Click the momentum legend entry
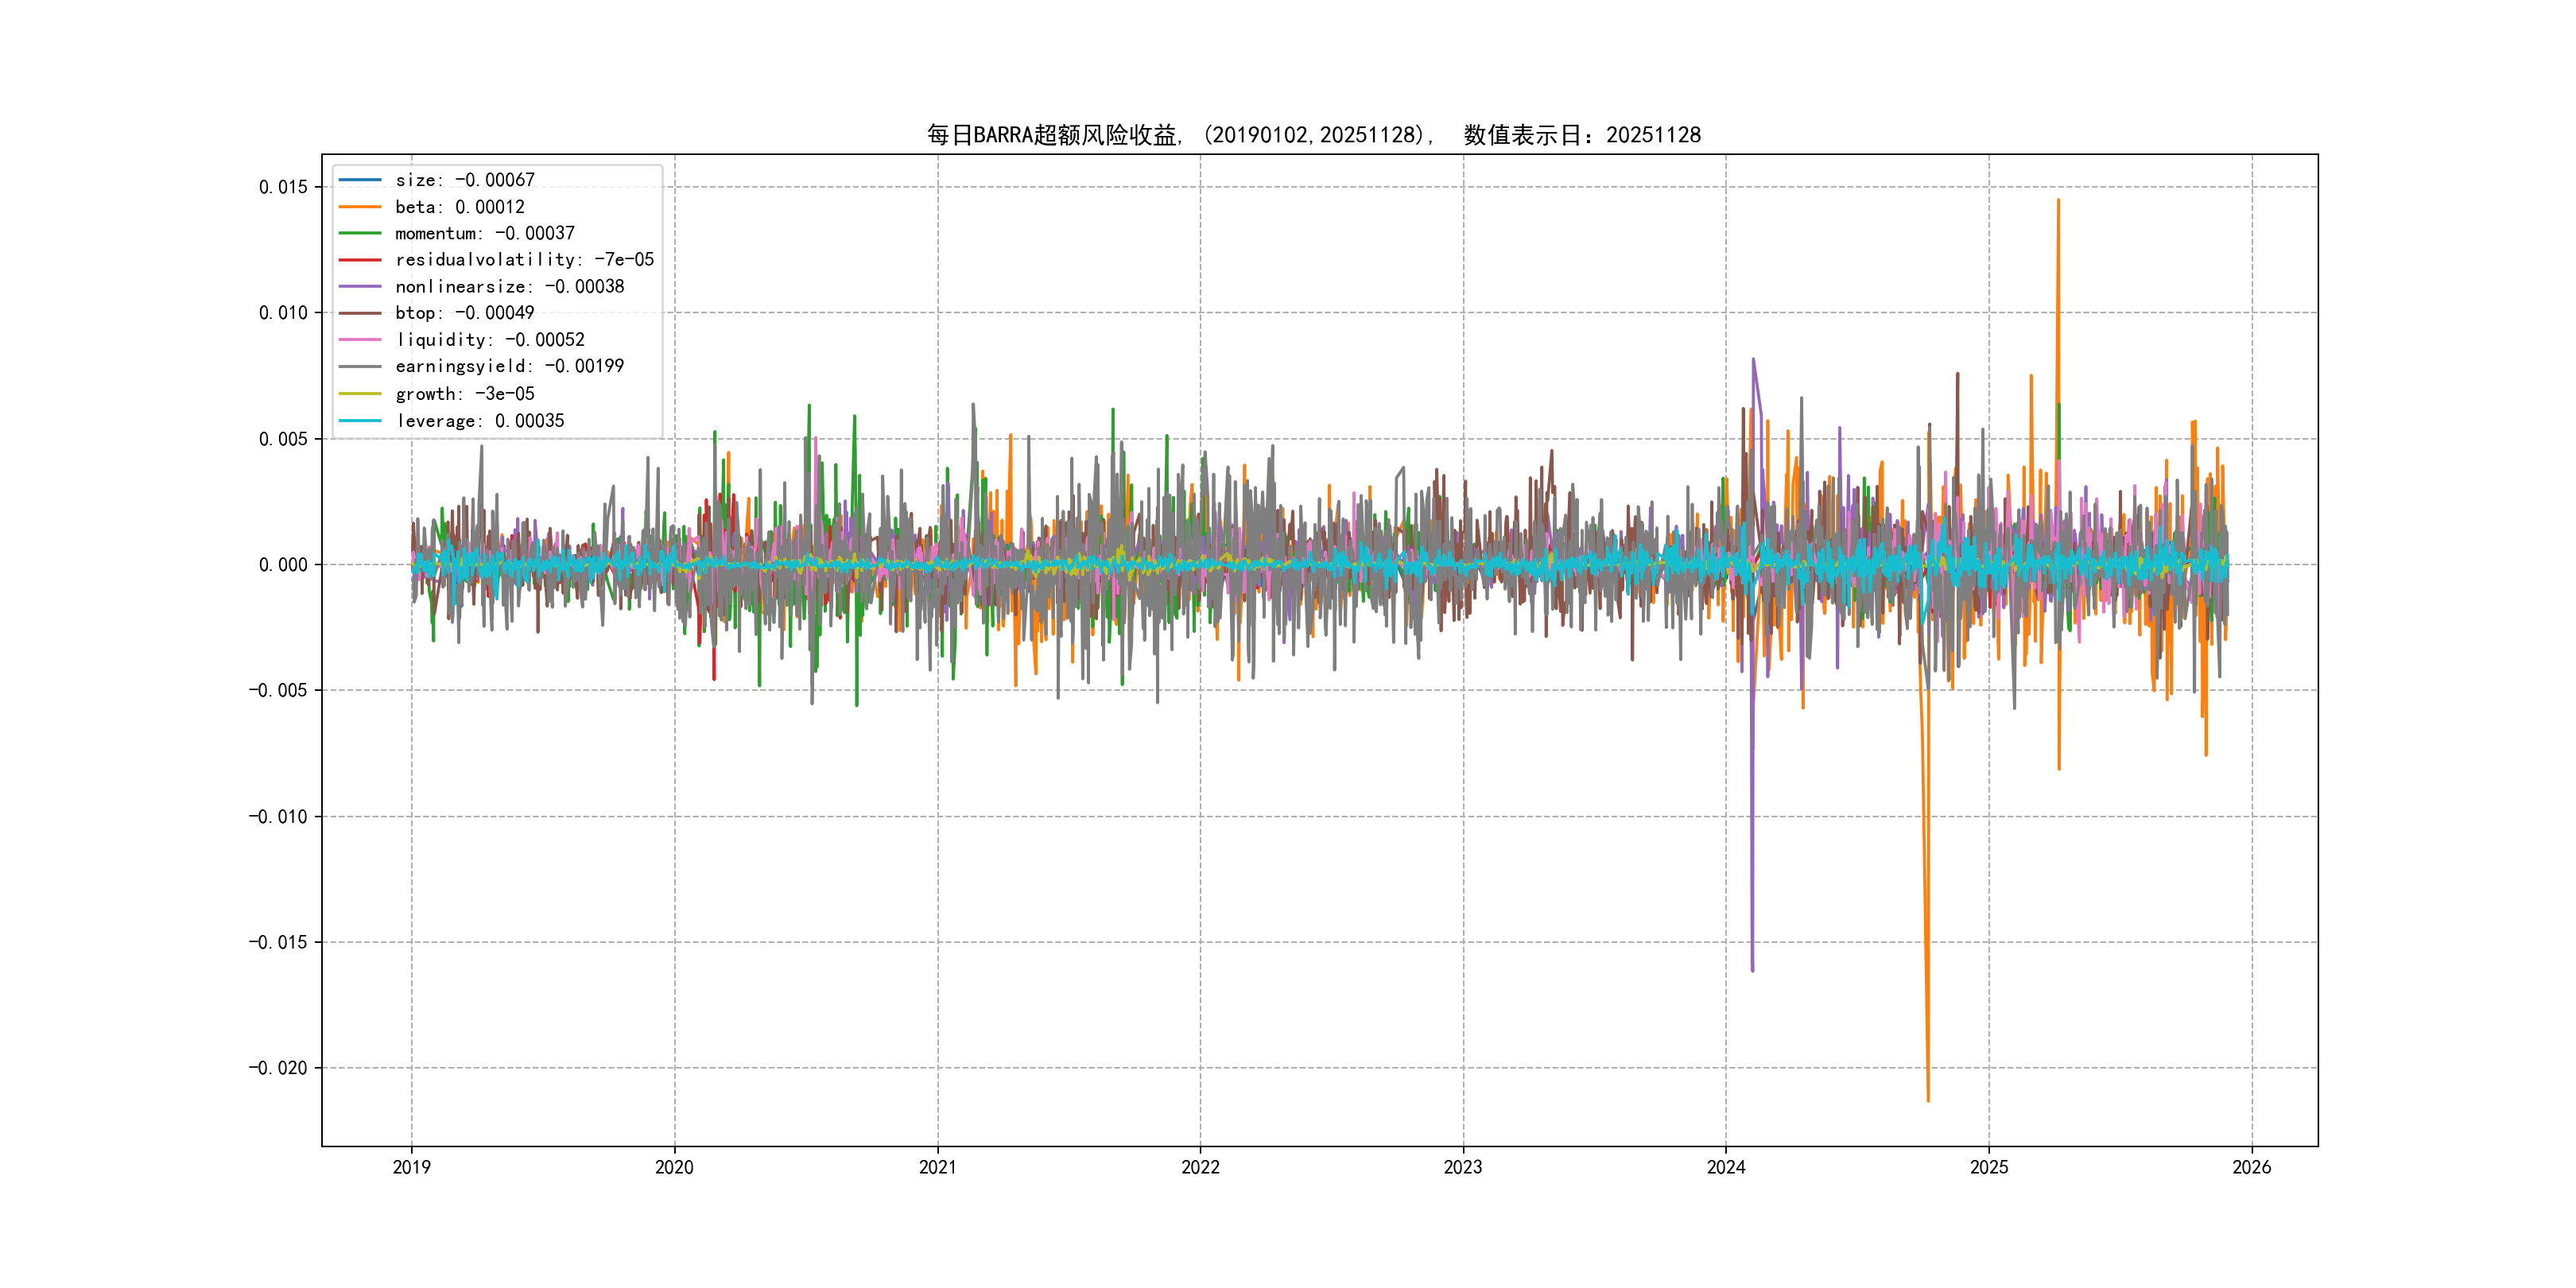The height and width of the screenshot is (1288, 2576). click(484, 233)
